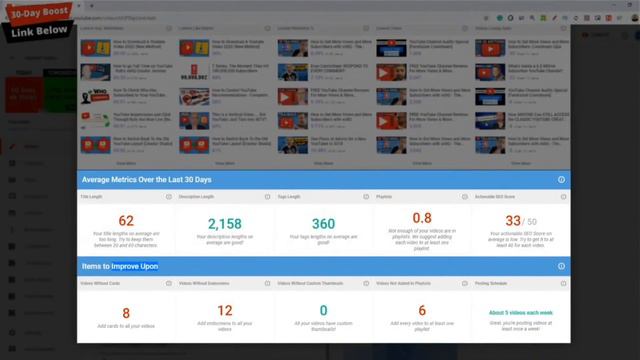Open 'How ANYONE Can STILL ACCESS' video title
This screenshot has height=360, width=640.
pyautogui.click(x=539, y=117)
